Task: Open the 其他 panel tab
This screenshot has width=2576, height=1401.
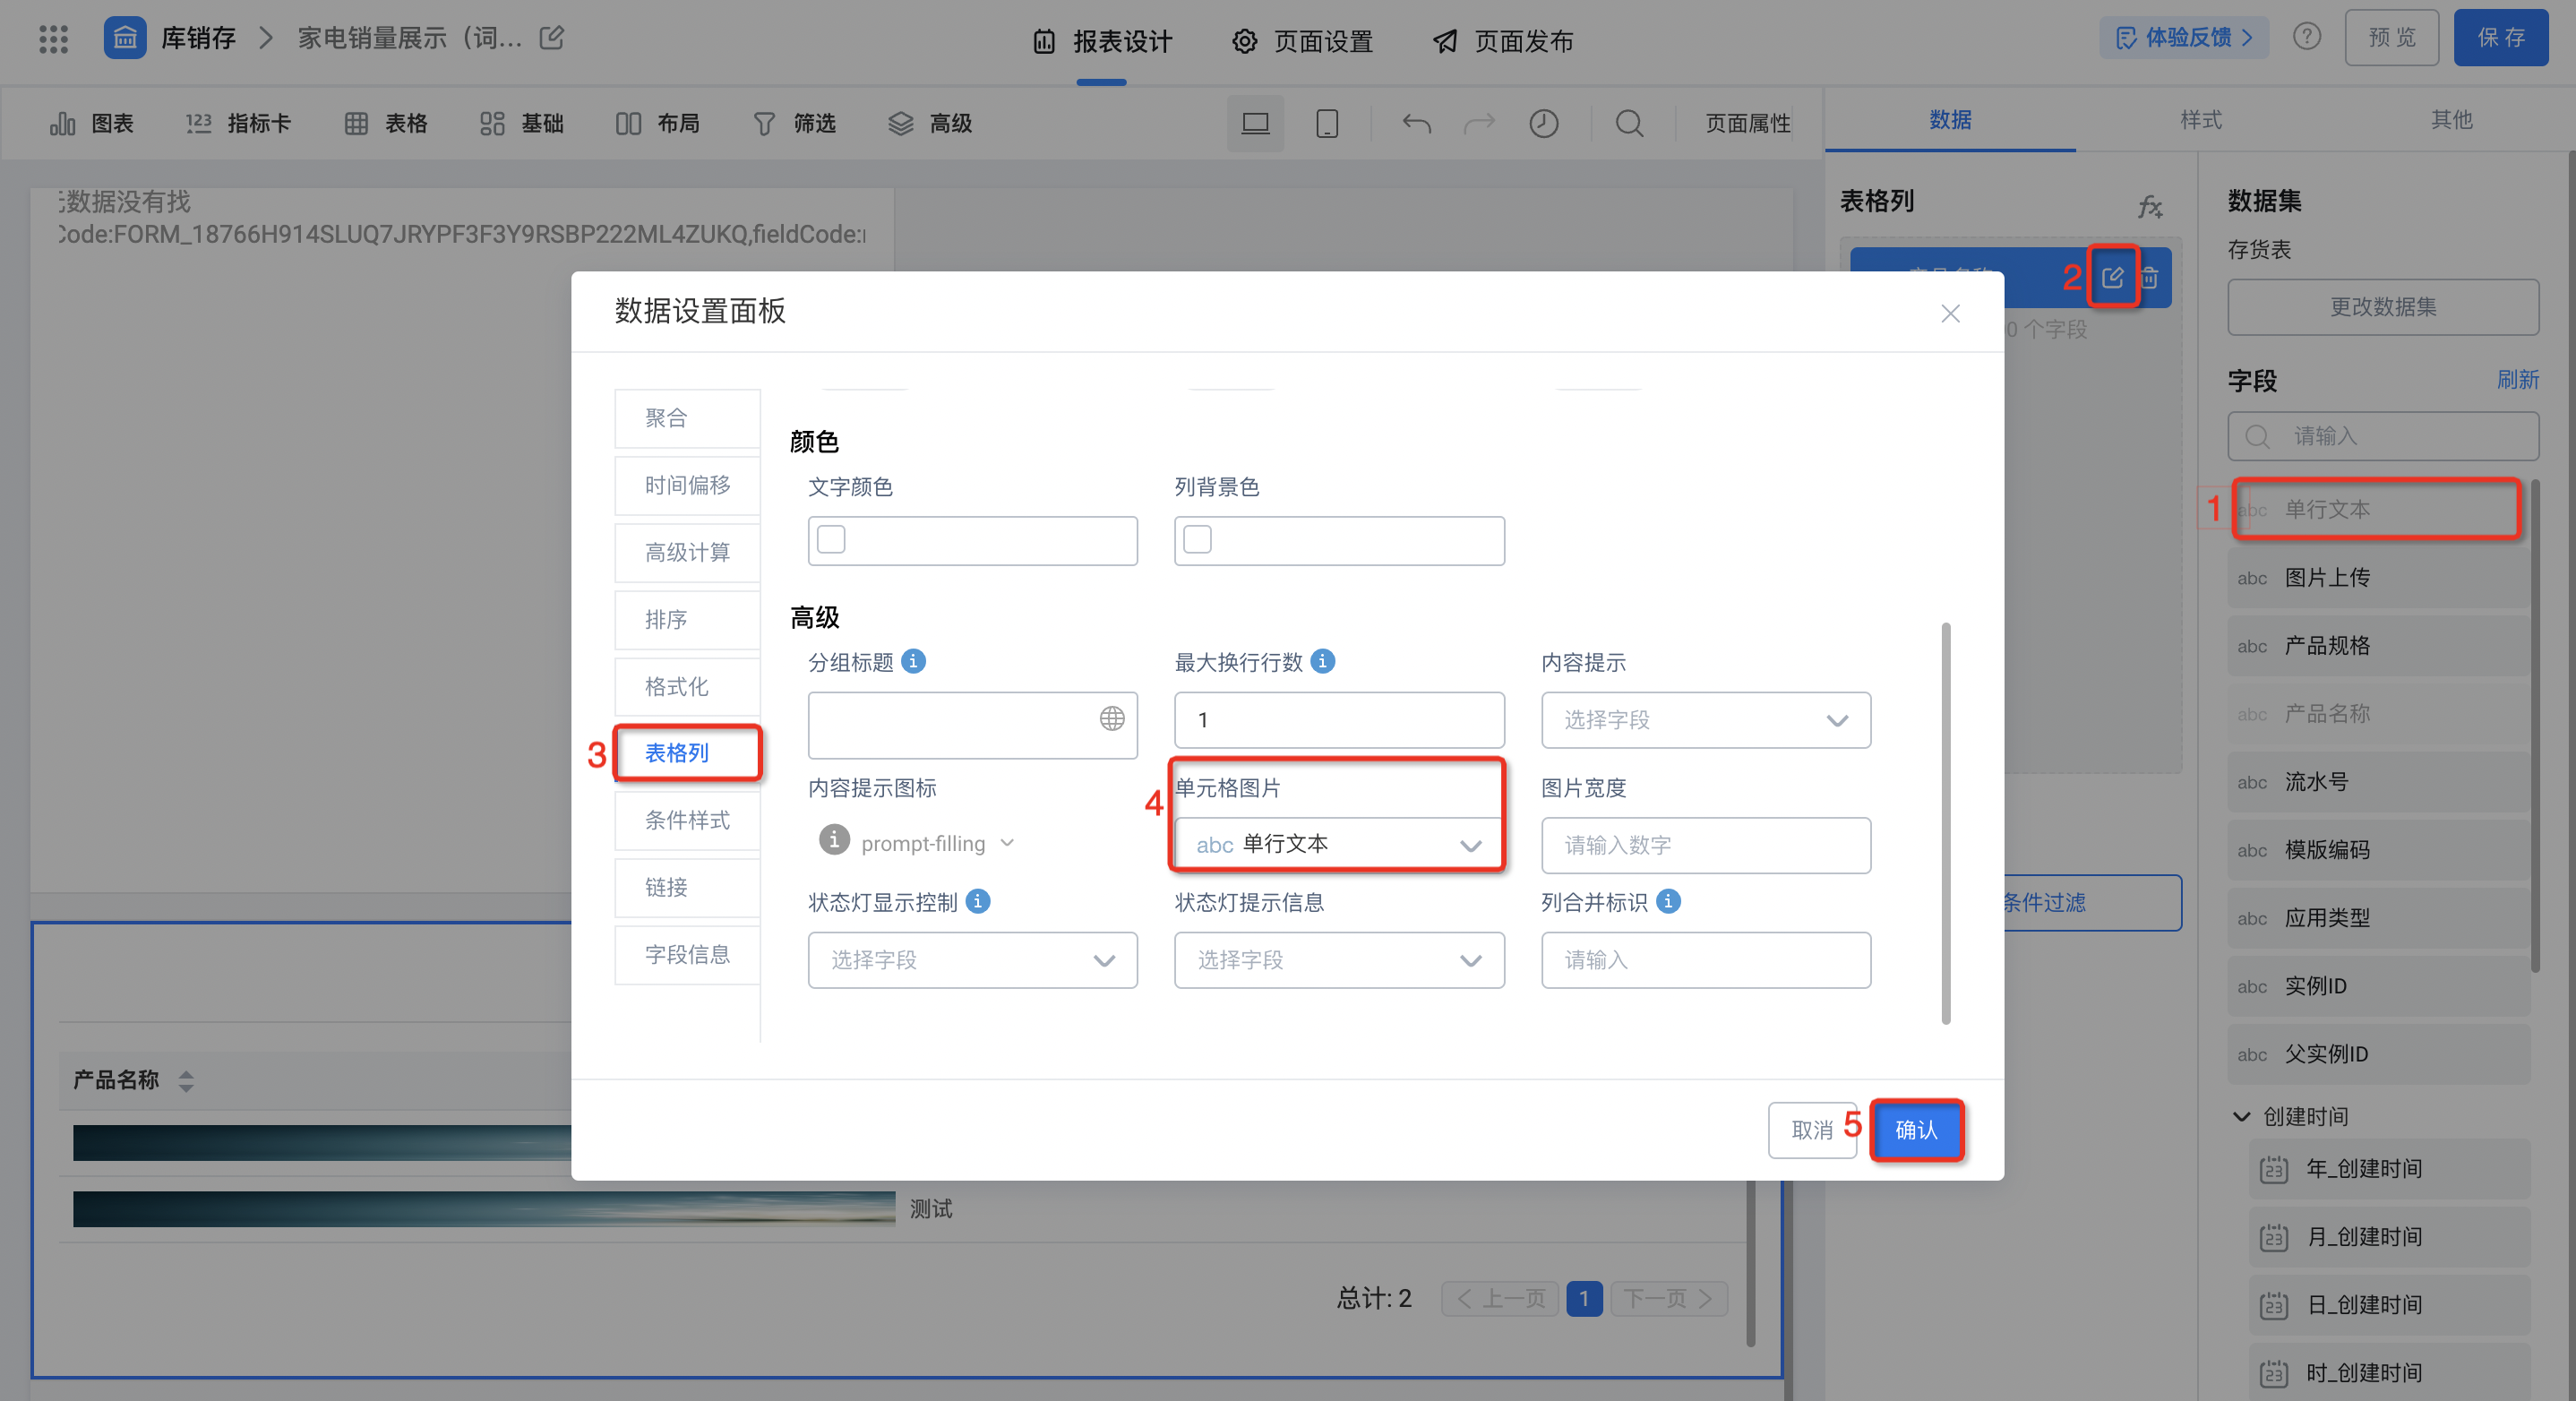Action: 2451,120
